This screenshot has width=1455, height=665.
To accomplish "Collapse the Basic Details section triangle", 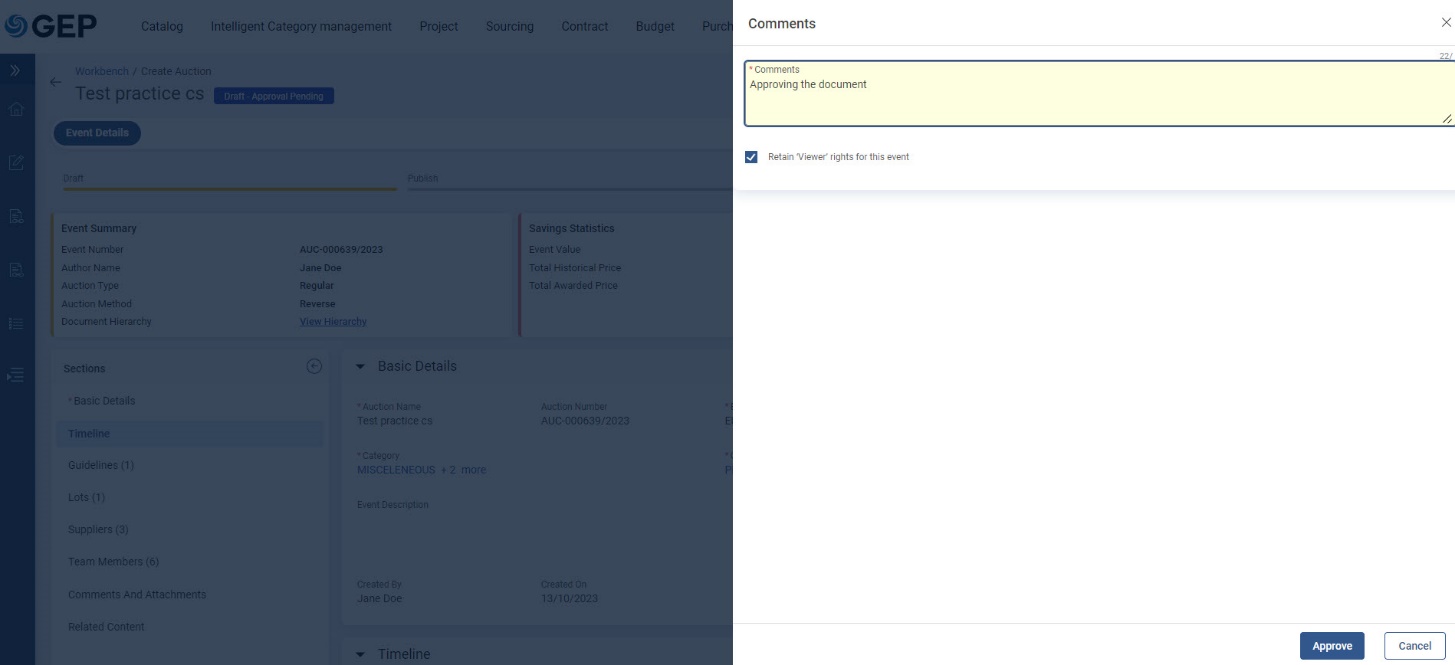I will click(x=361, y=367).
